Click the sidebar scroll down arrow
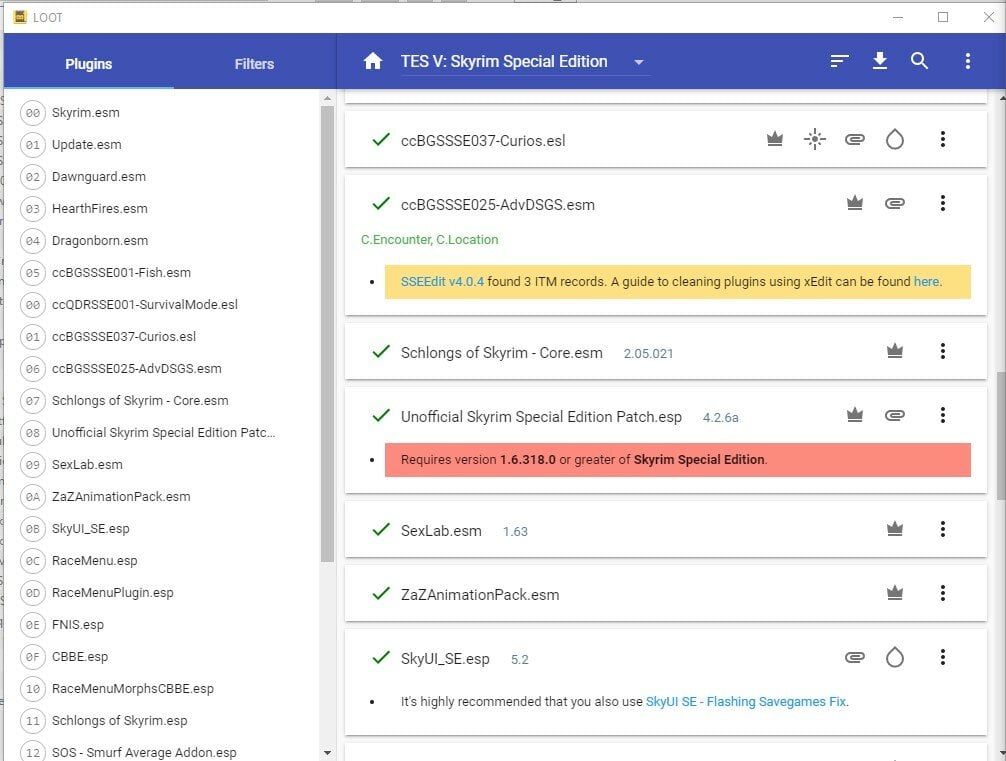The width and height of the screenshot is (1006, 761). click(327, 753)
